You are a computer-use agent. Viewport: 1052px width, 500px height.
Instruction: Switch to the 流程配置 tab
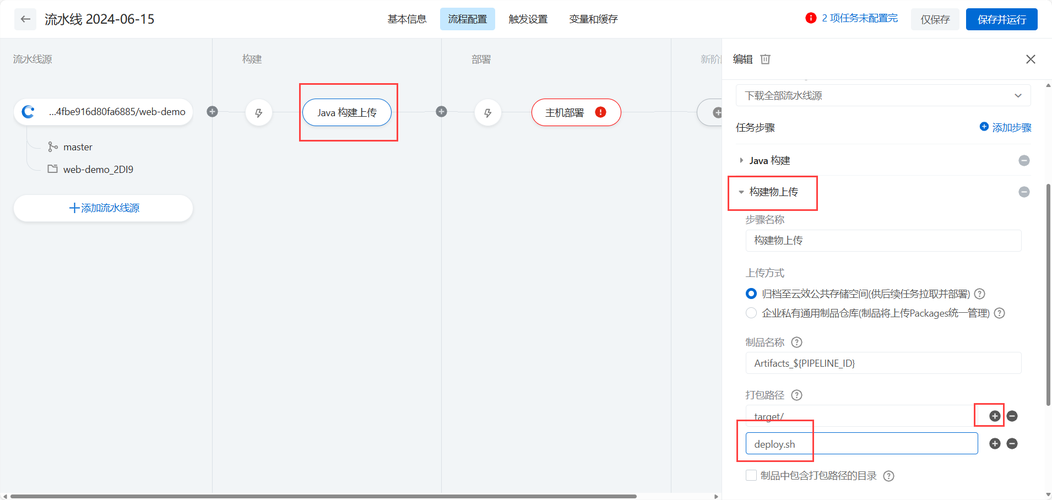468,19
